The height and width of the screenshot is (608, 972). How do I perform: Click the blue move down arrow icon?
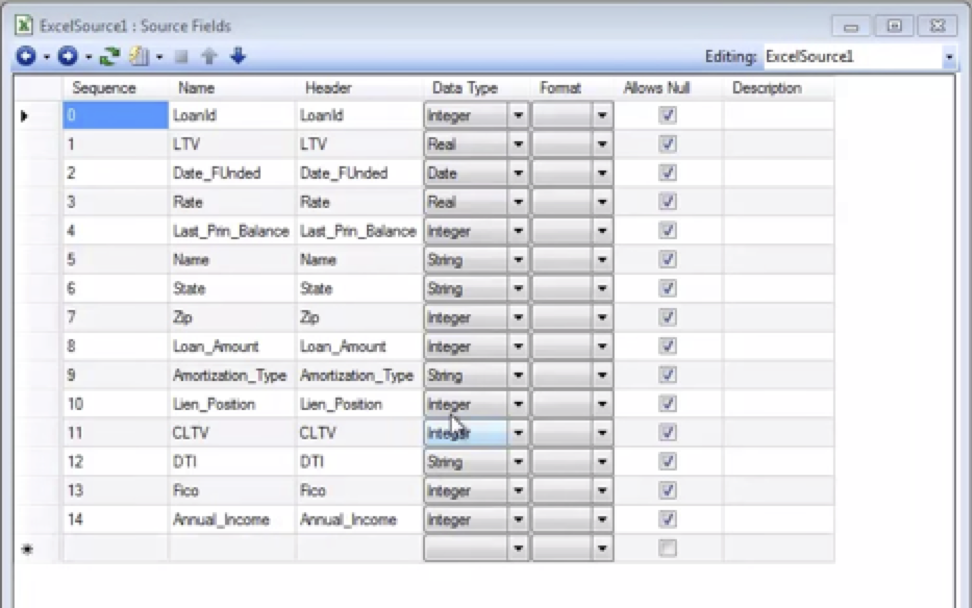[238, 58]
